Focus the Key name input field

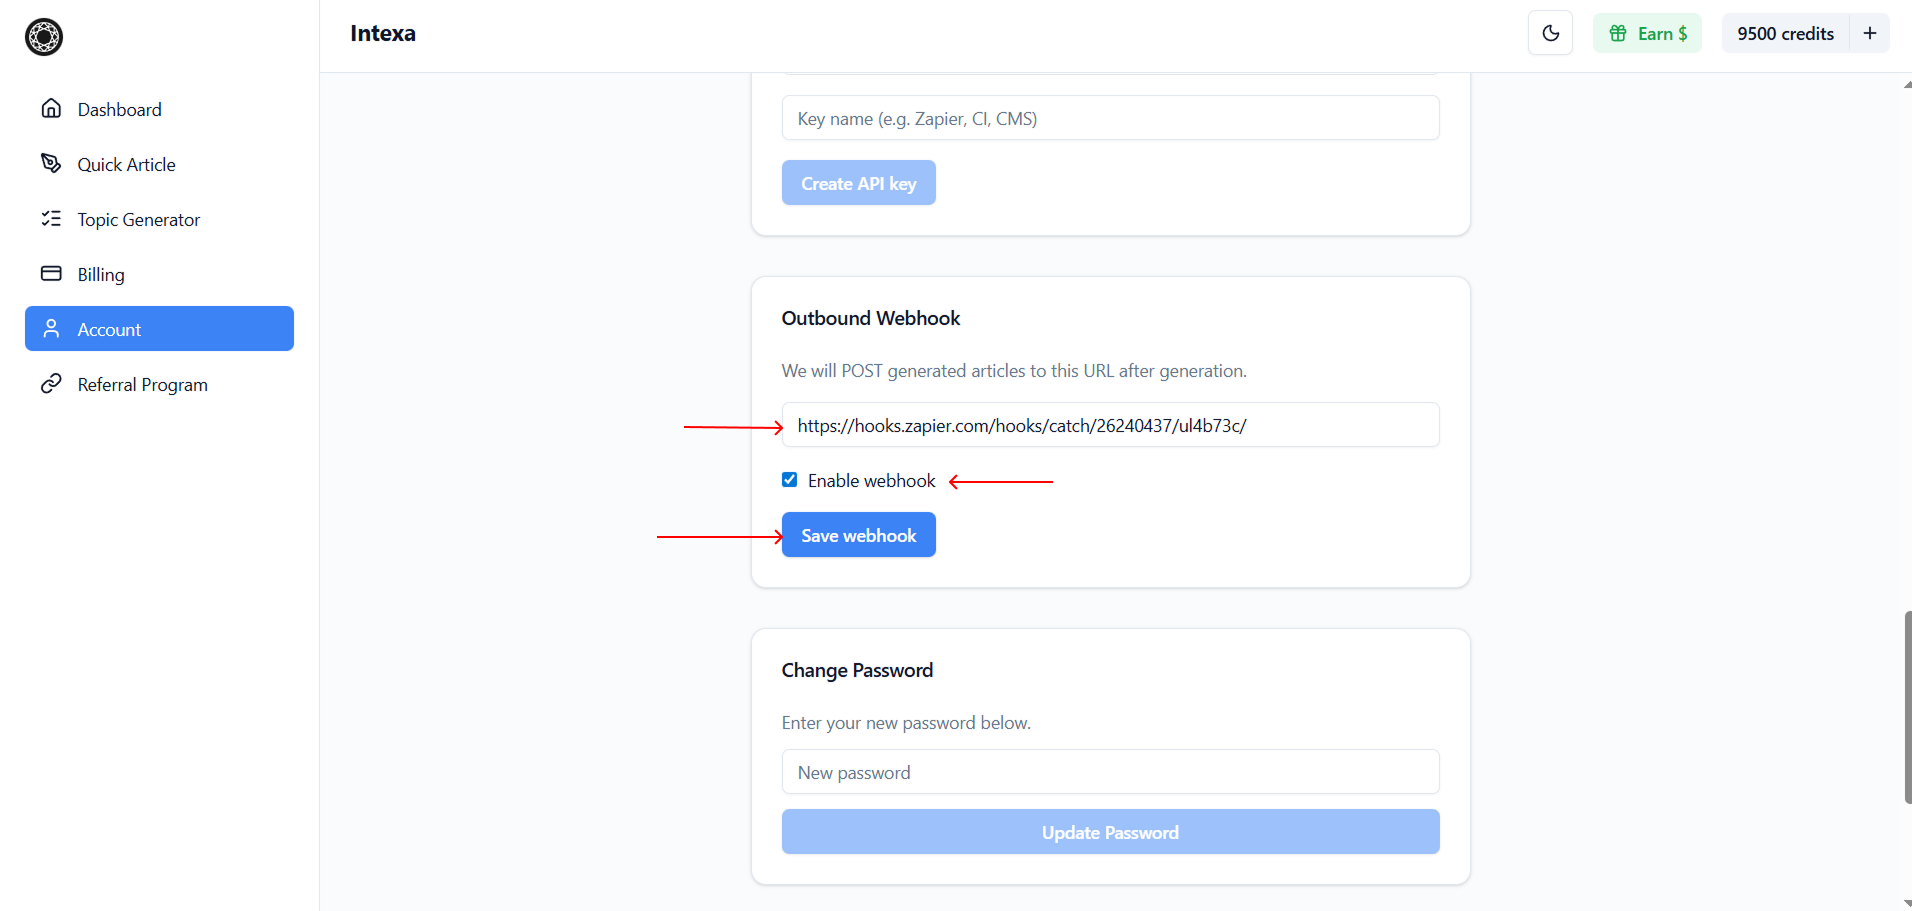click(1110, 118)
